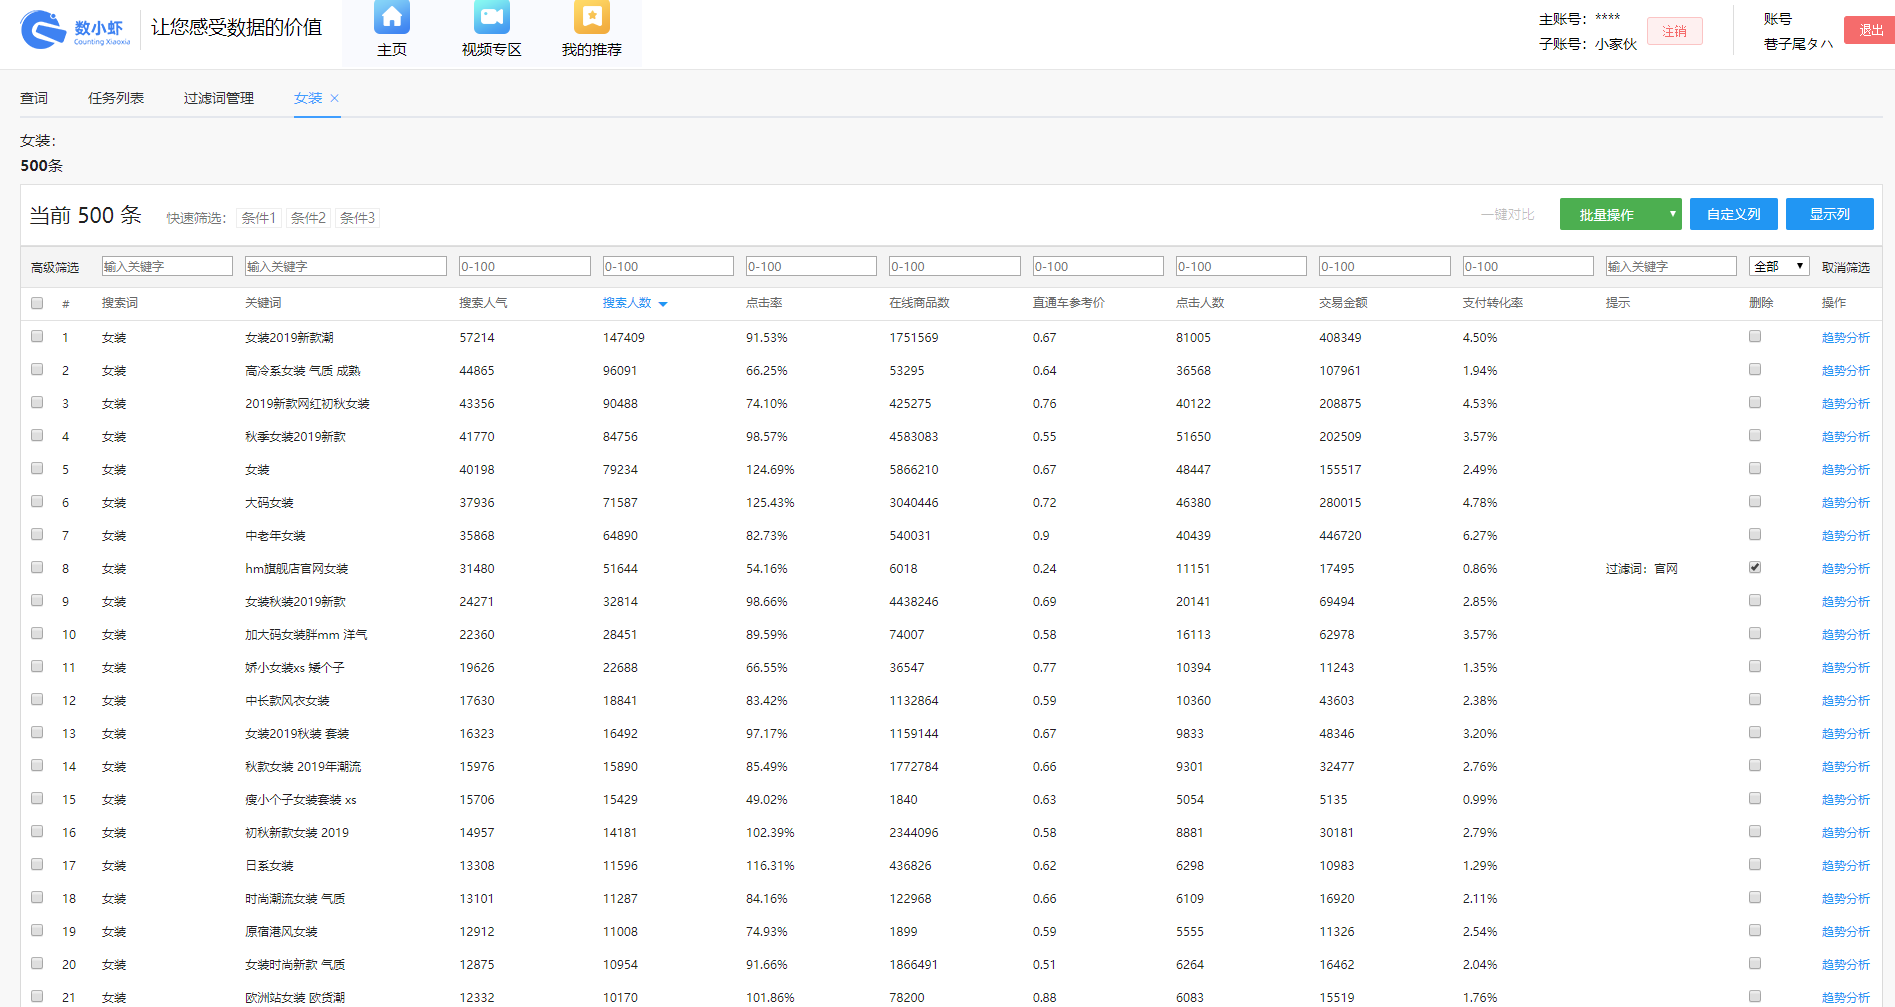Open the 全部 filter dropdown
Viewport: 1895px width, 1007px height.
(1779, 266)
